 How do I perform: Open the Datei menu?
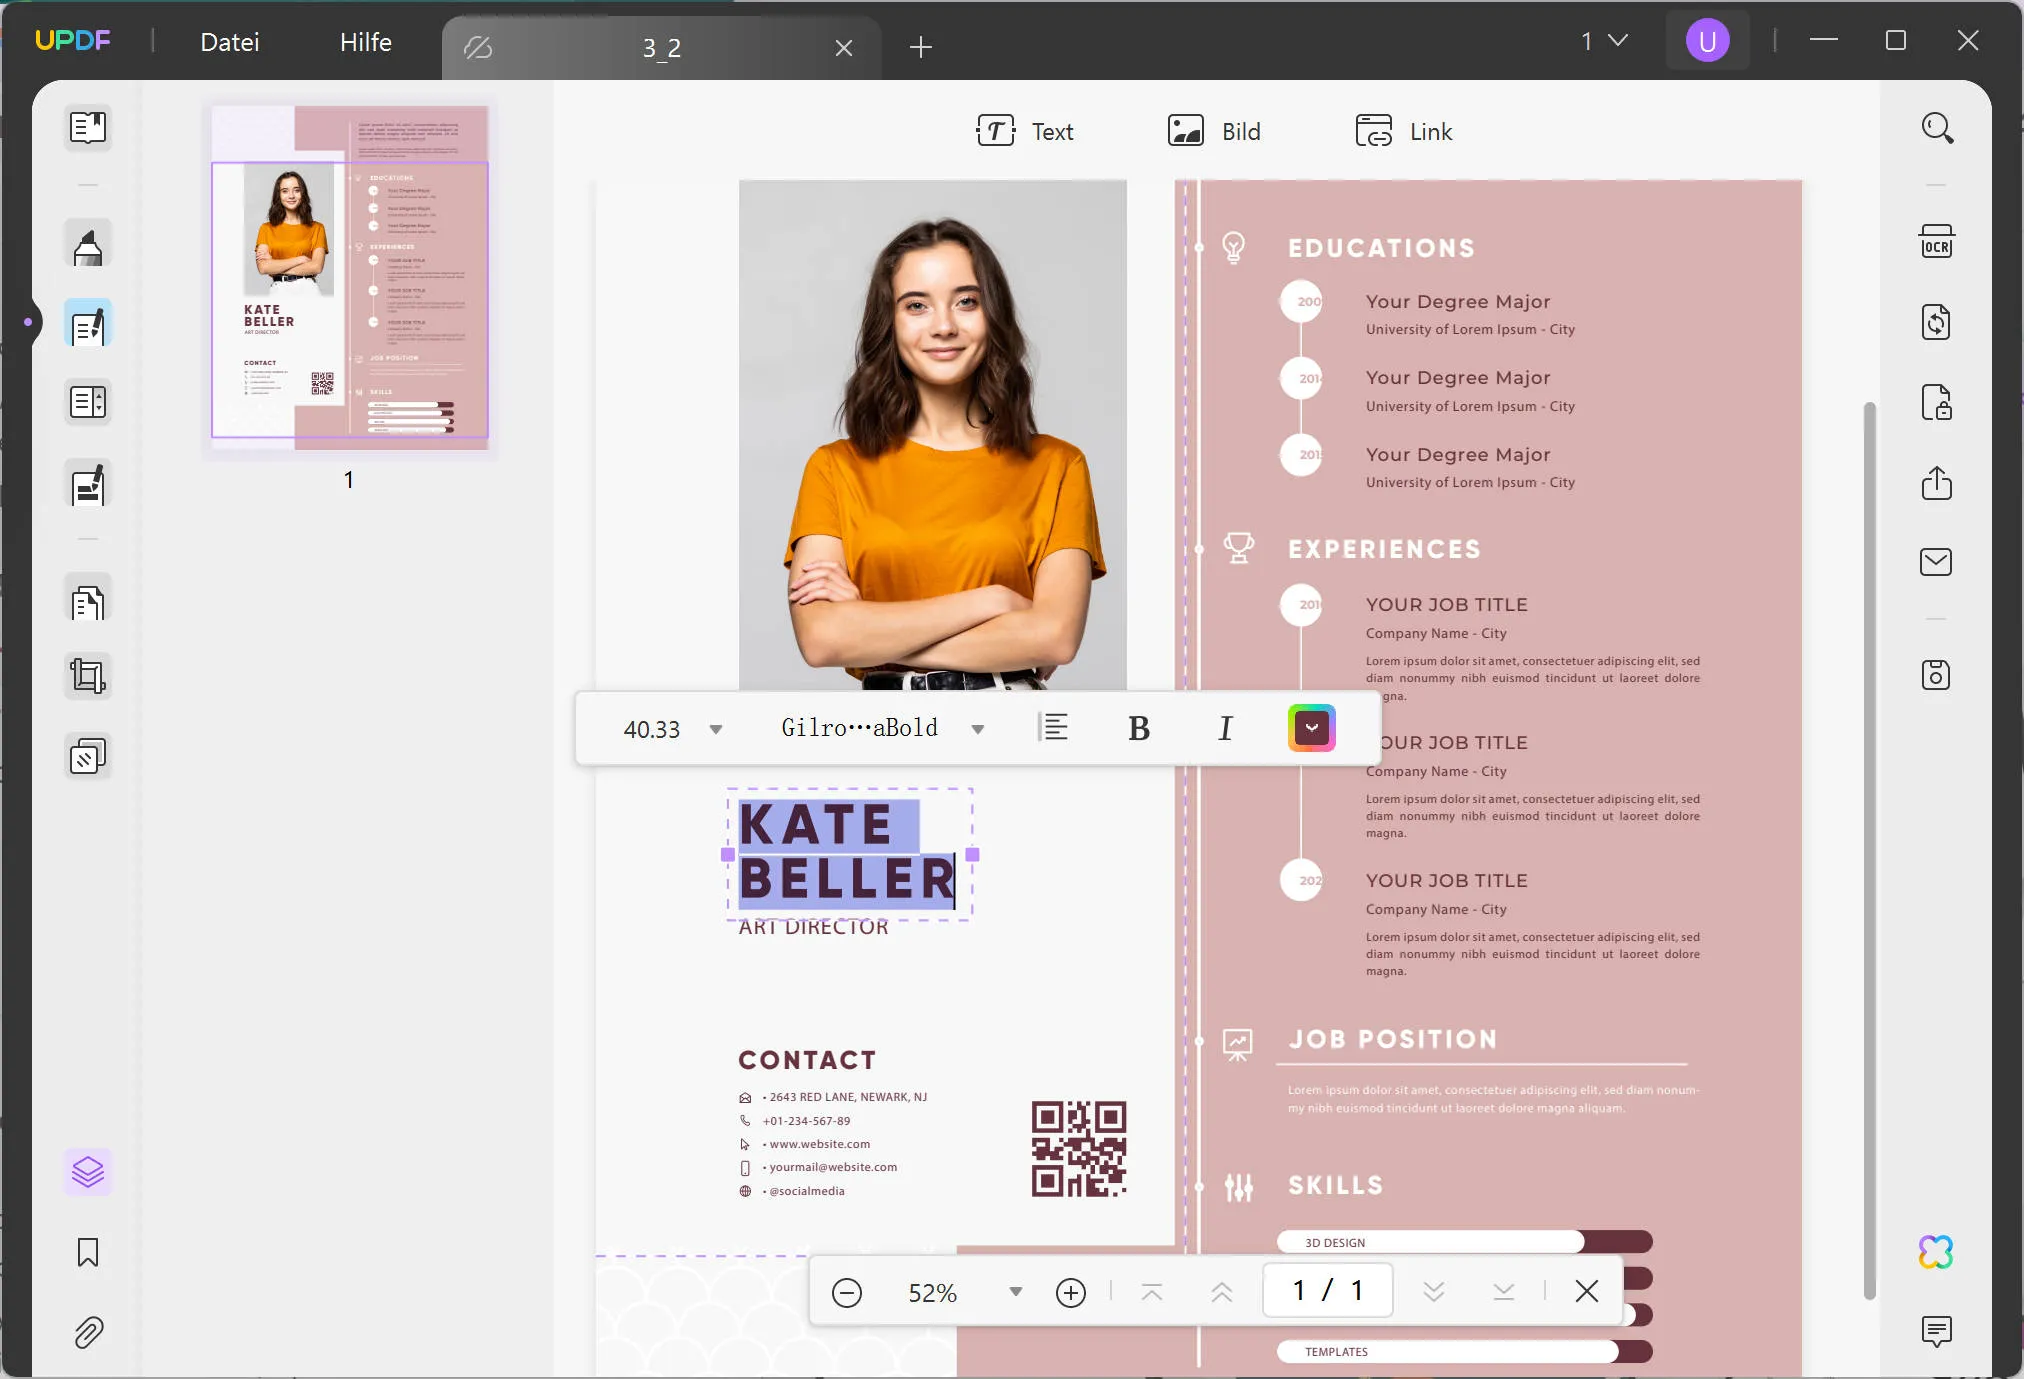click(230, 42)
